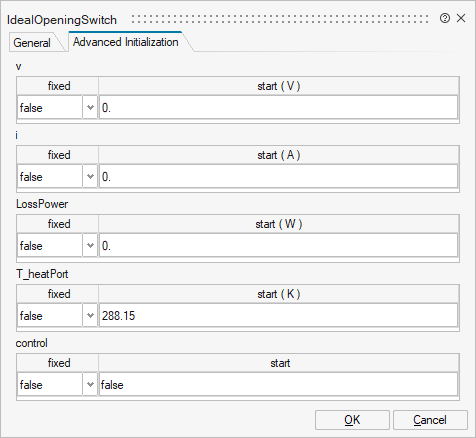Confirm with the OK button
The height and width of the screenshot is (438, 476).
[352, 420]
